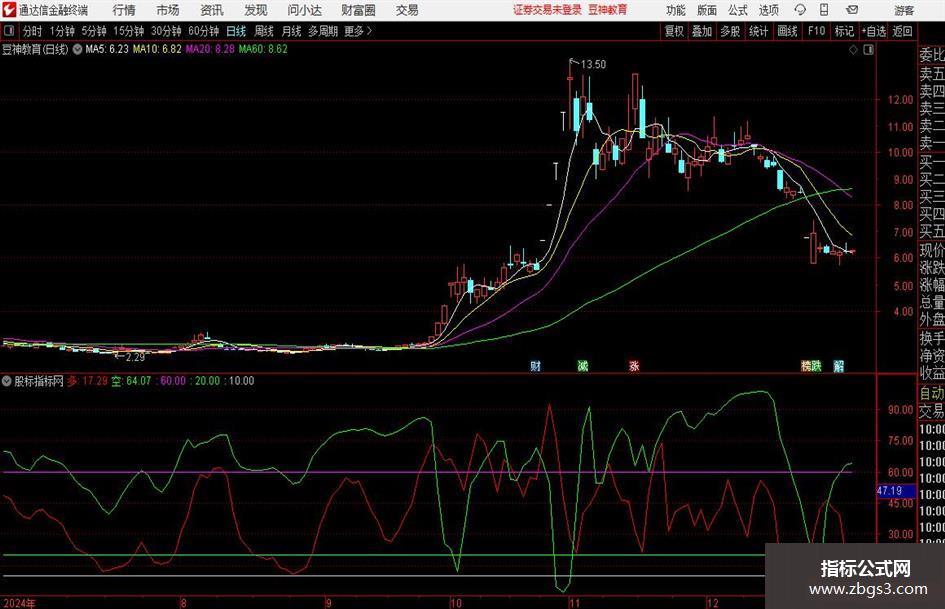Open 多周期 multi-period view

point(323,31)
